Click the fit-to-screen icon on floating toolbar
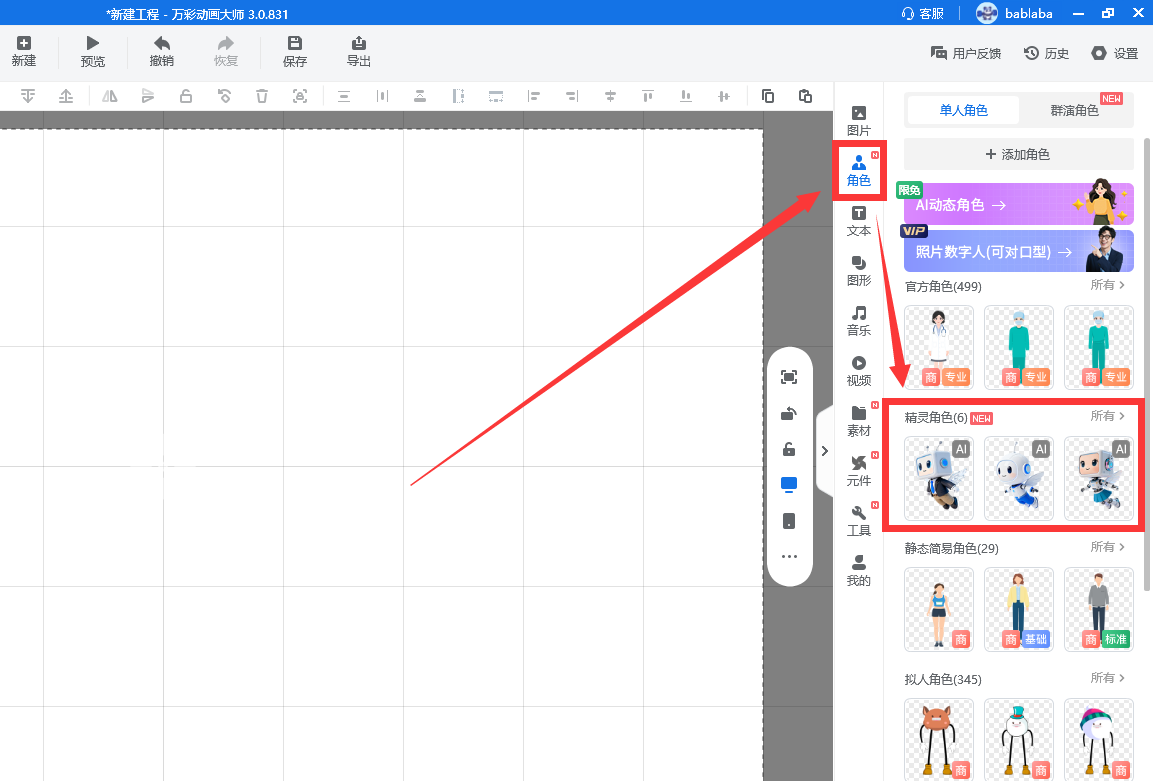 [x=789, y=377]
